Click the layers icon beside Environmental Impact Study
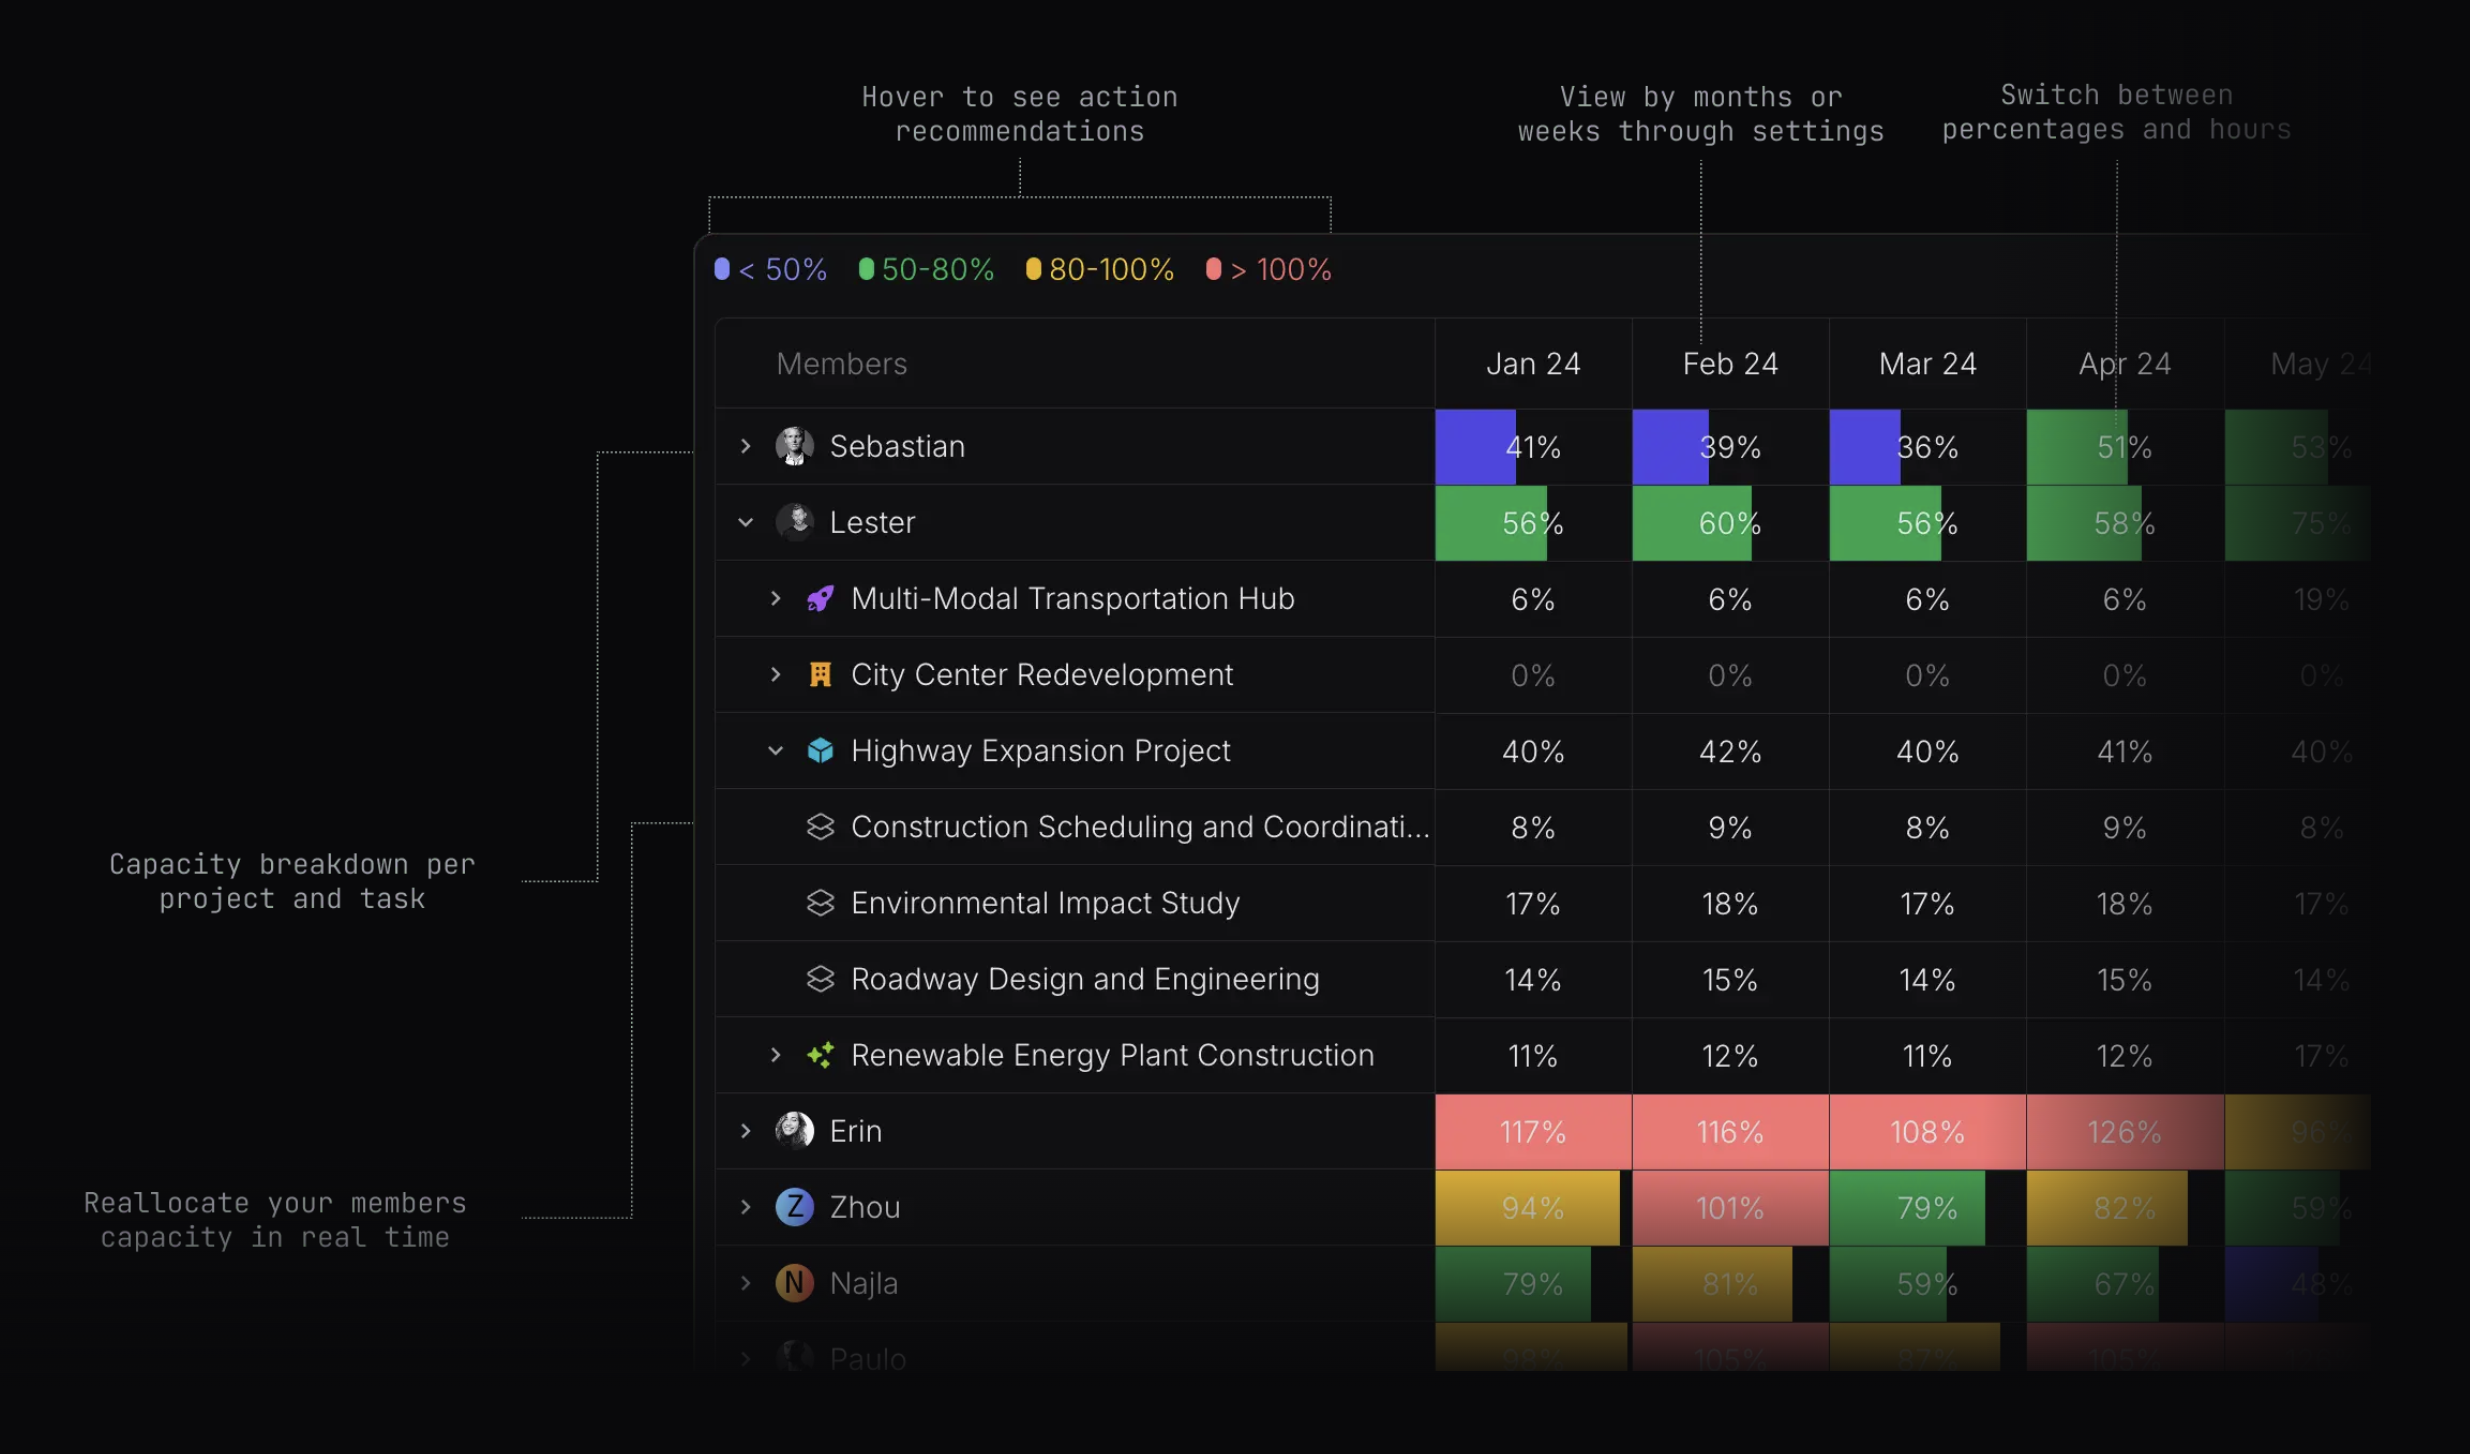Image resolution: width=2470 pixels, height=1454 pixels. [x=820, y=903]
